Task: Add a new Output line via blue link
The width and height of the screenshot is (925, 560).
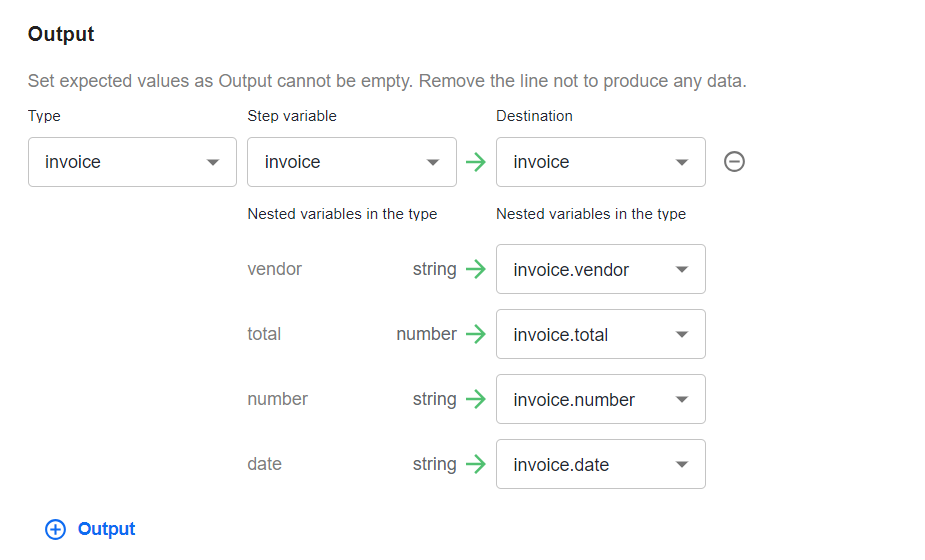Action: click(x=106, y=529)
